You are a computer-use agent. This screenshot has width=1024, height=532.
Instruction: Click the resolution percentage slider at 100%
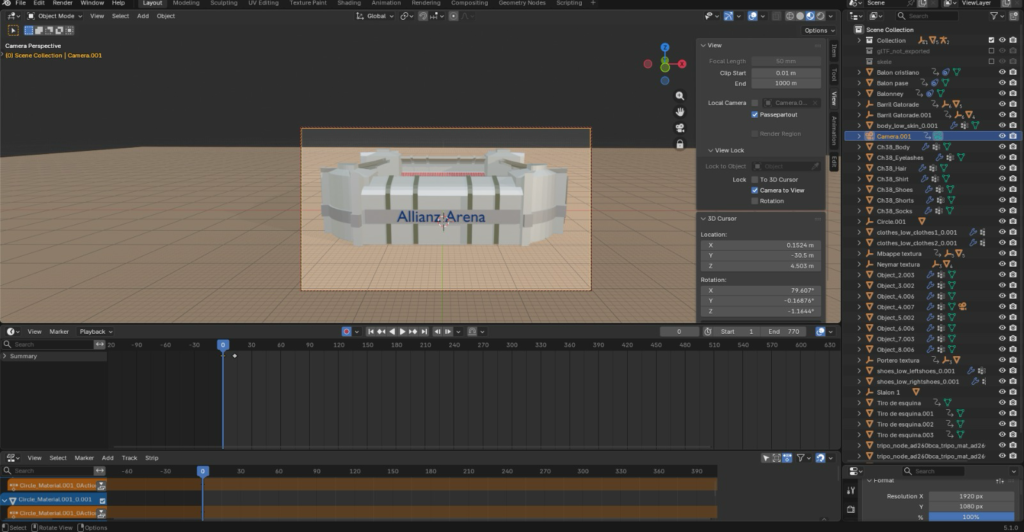click(971, 517)
